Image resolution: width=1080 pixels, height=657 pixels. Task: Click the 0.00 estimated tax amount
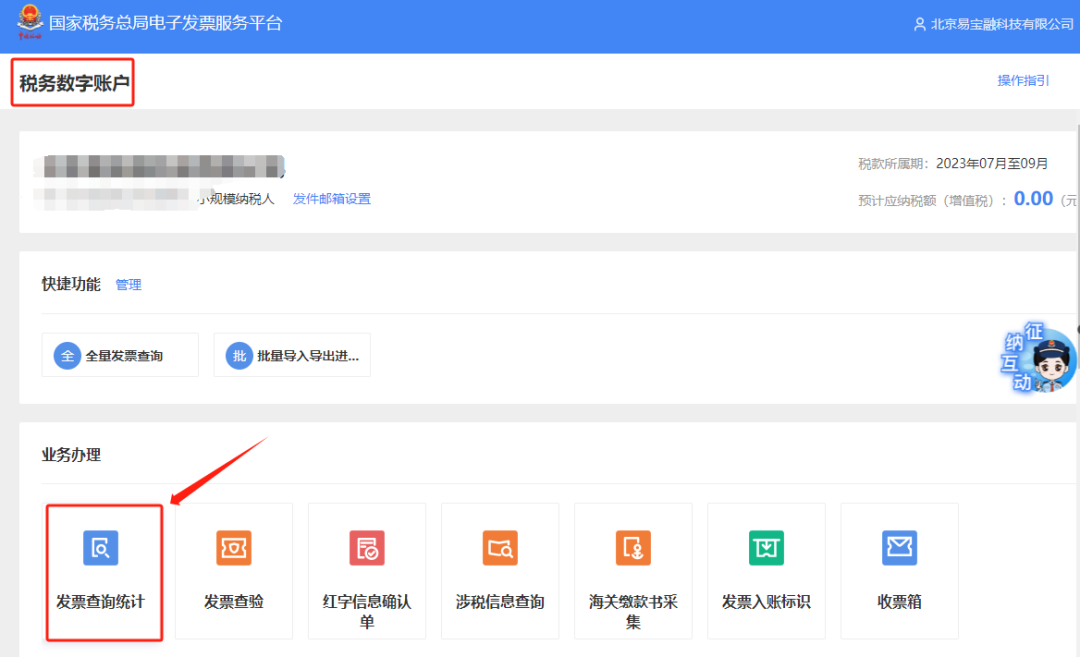1033,199
